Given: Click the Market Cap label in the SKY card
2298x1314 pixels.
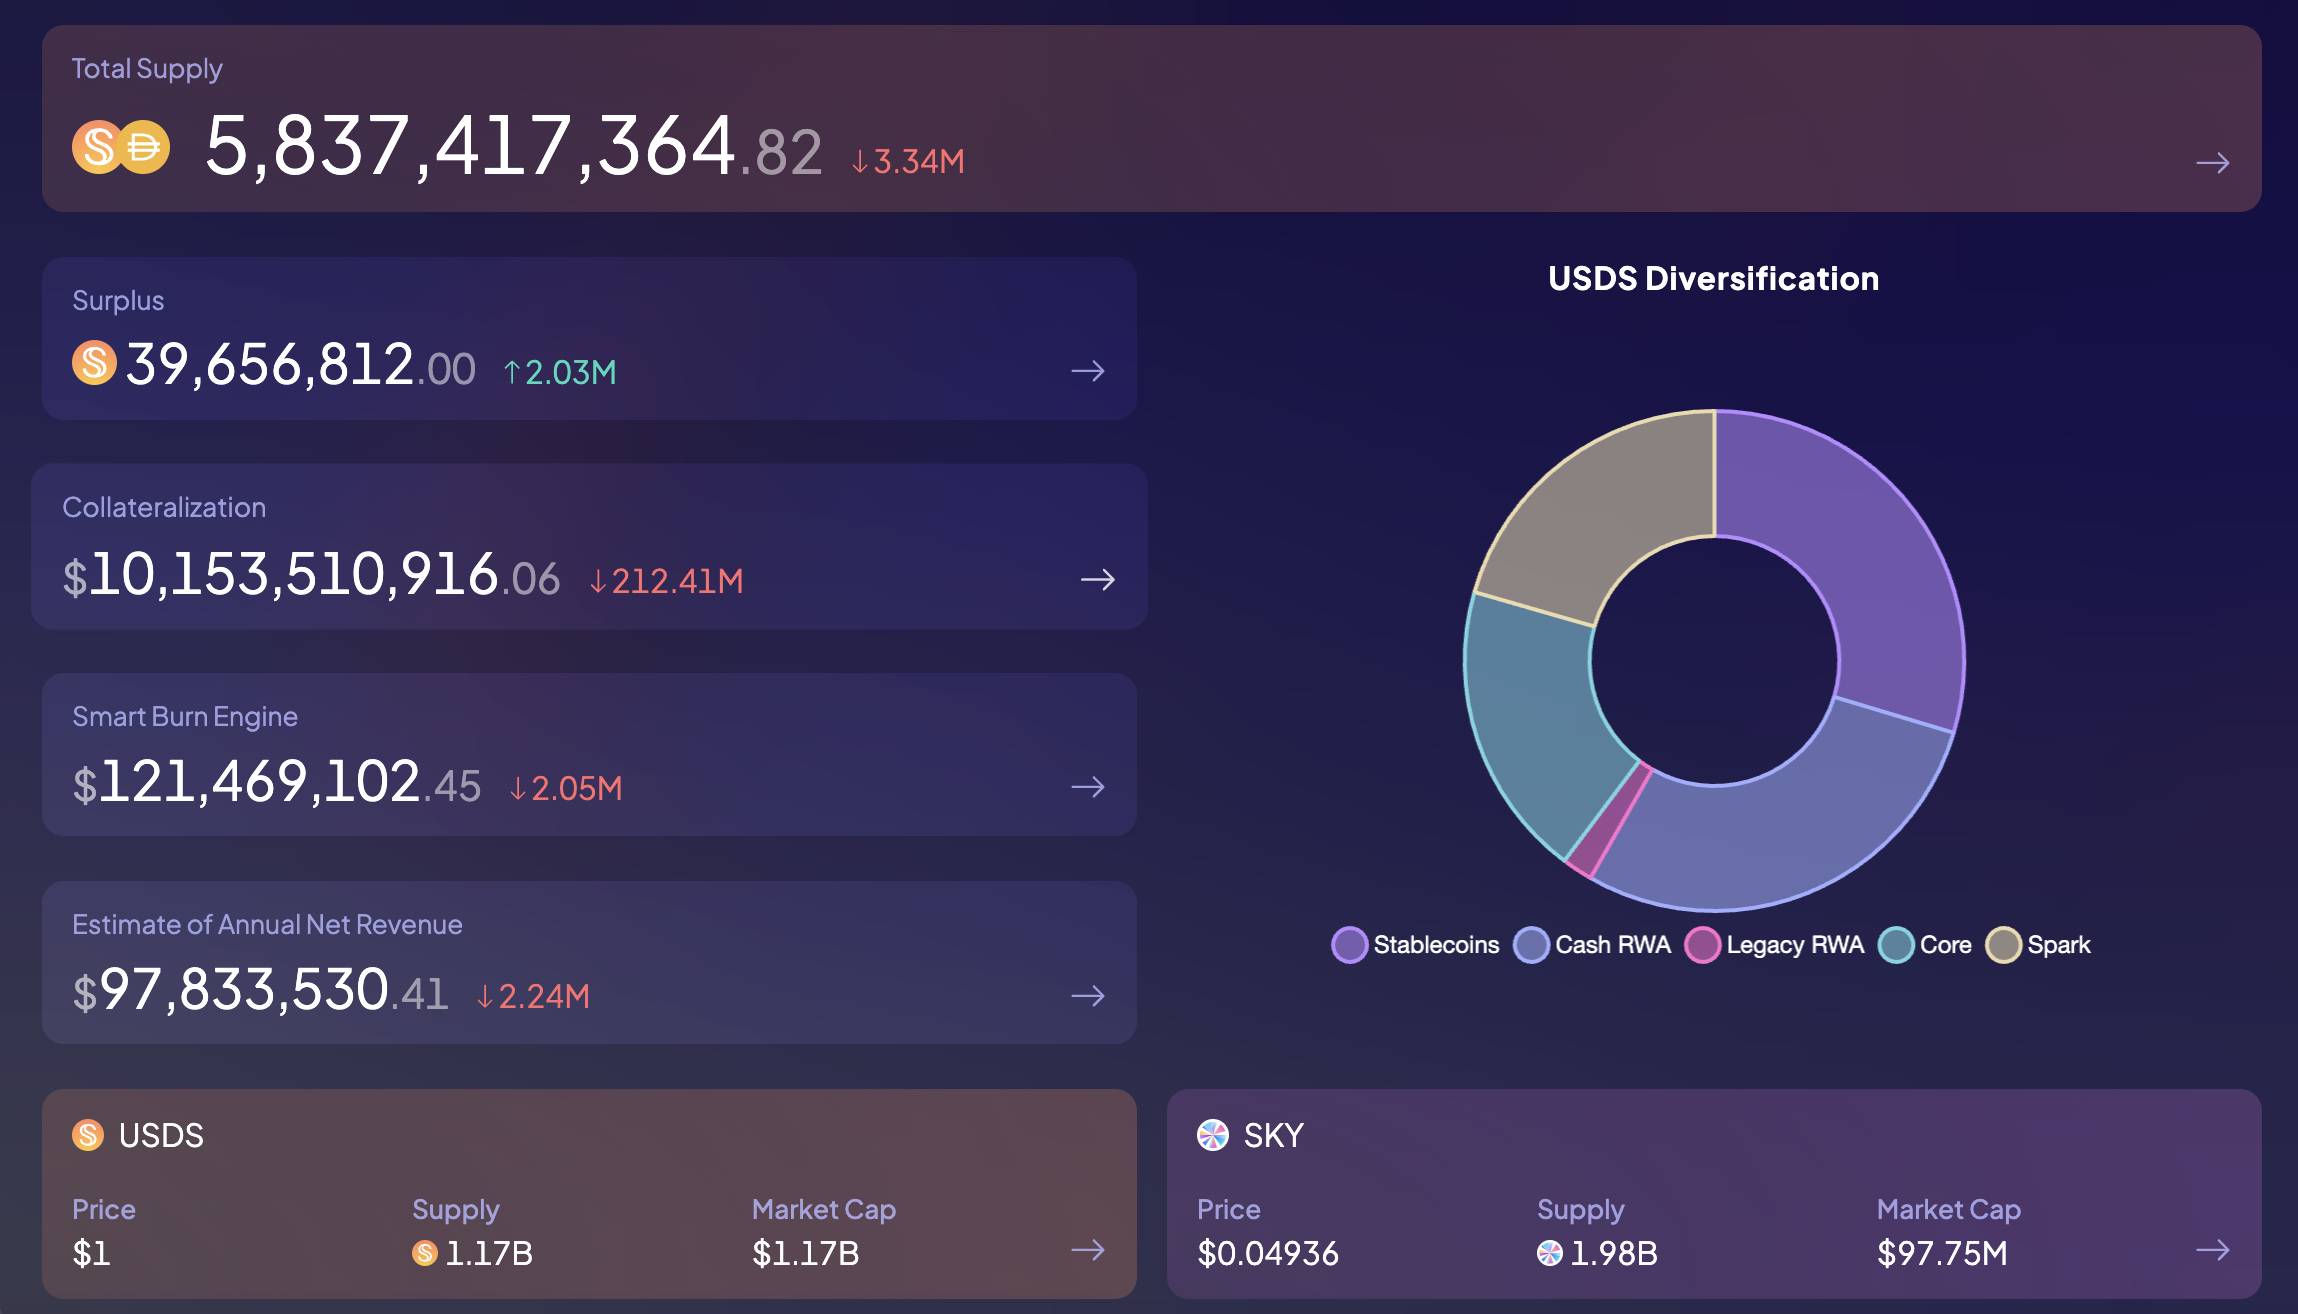Looking at the screenshot, I should 1948,1209.
